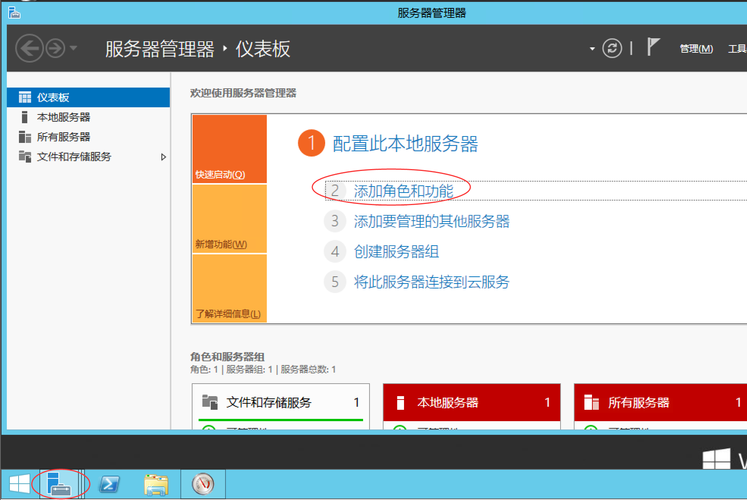Select 本地服务器 in the sidebar
This screenshot has height=500, width=747.
[89, 117]
